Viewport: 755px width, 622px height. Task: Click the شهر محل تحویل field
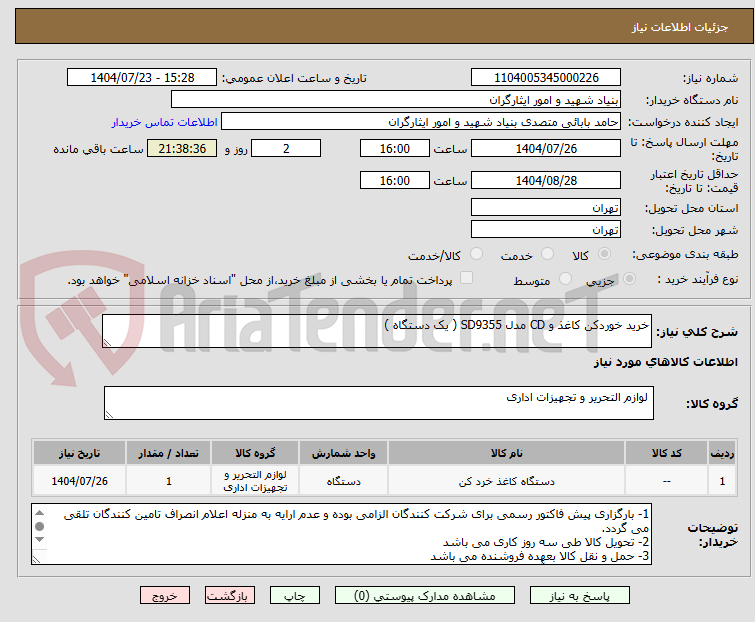click(x=546, y=230)
